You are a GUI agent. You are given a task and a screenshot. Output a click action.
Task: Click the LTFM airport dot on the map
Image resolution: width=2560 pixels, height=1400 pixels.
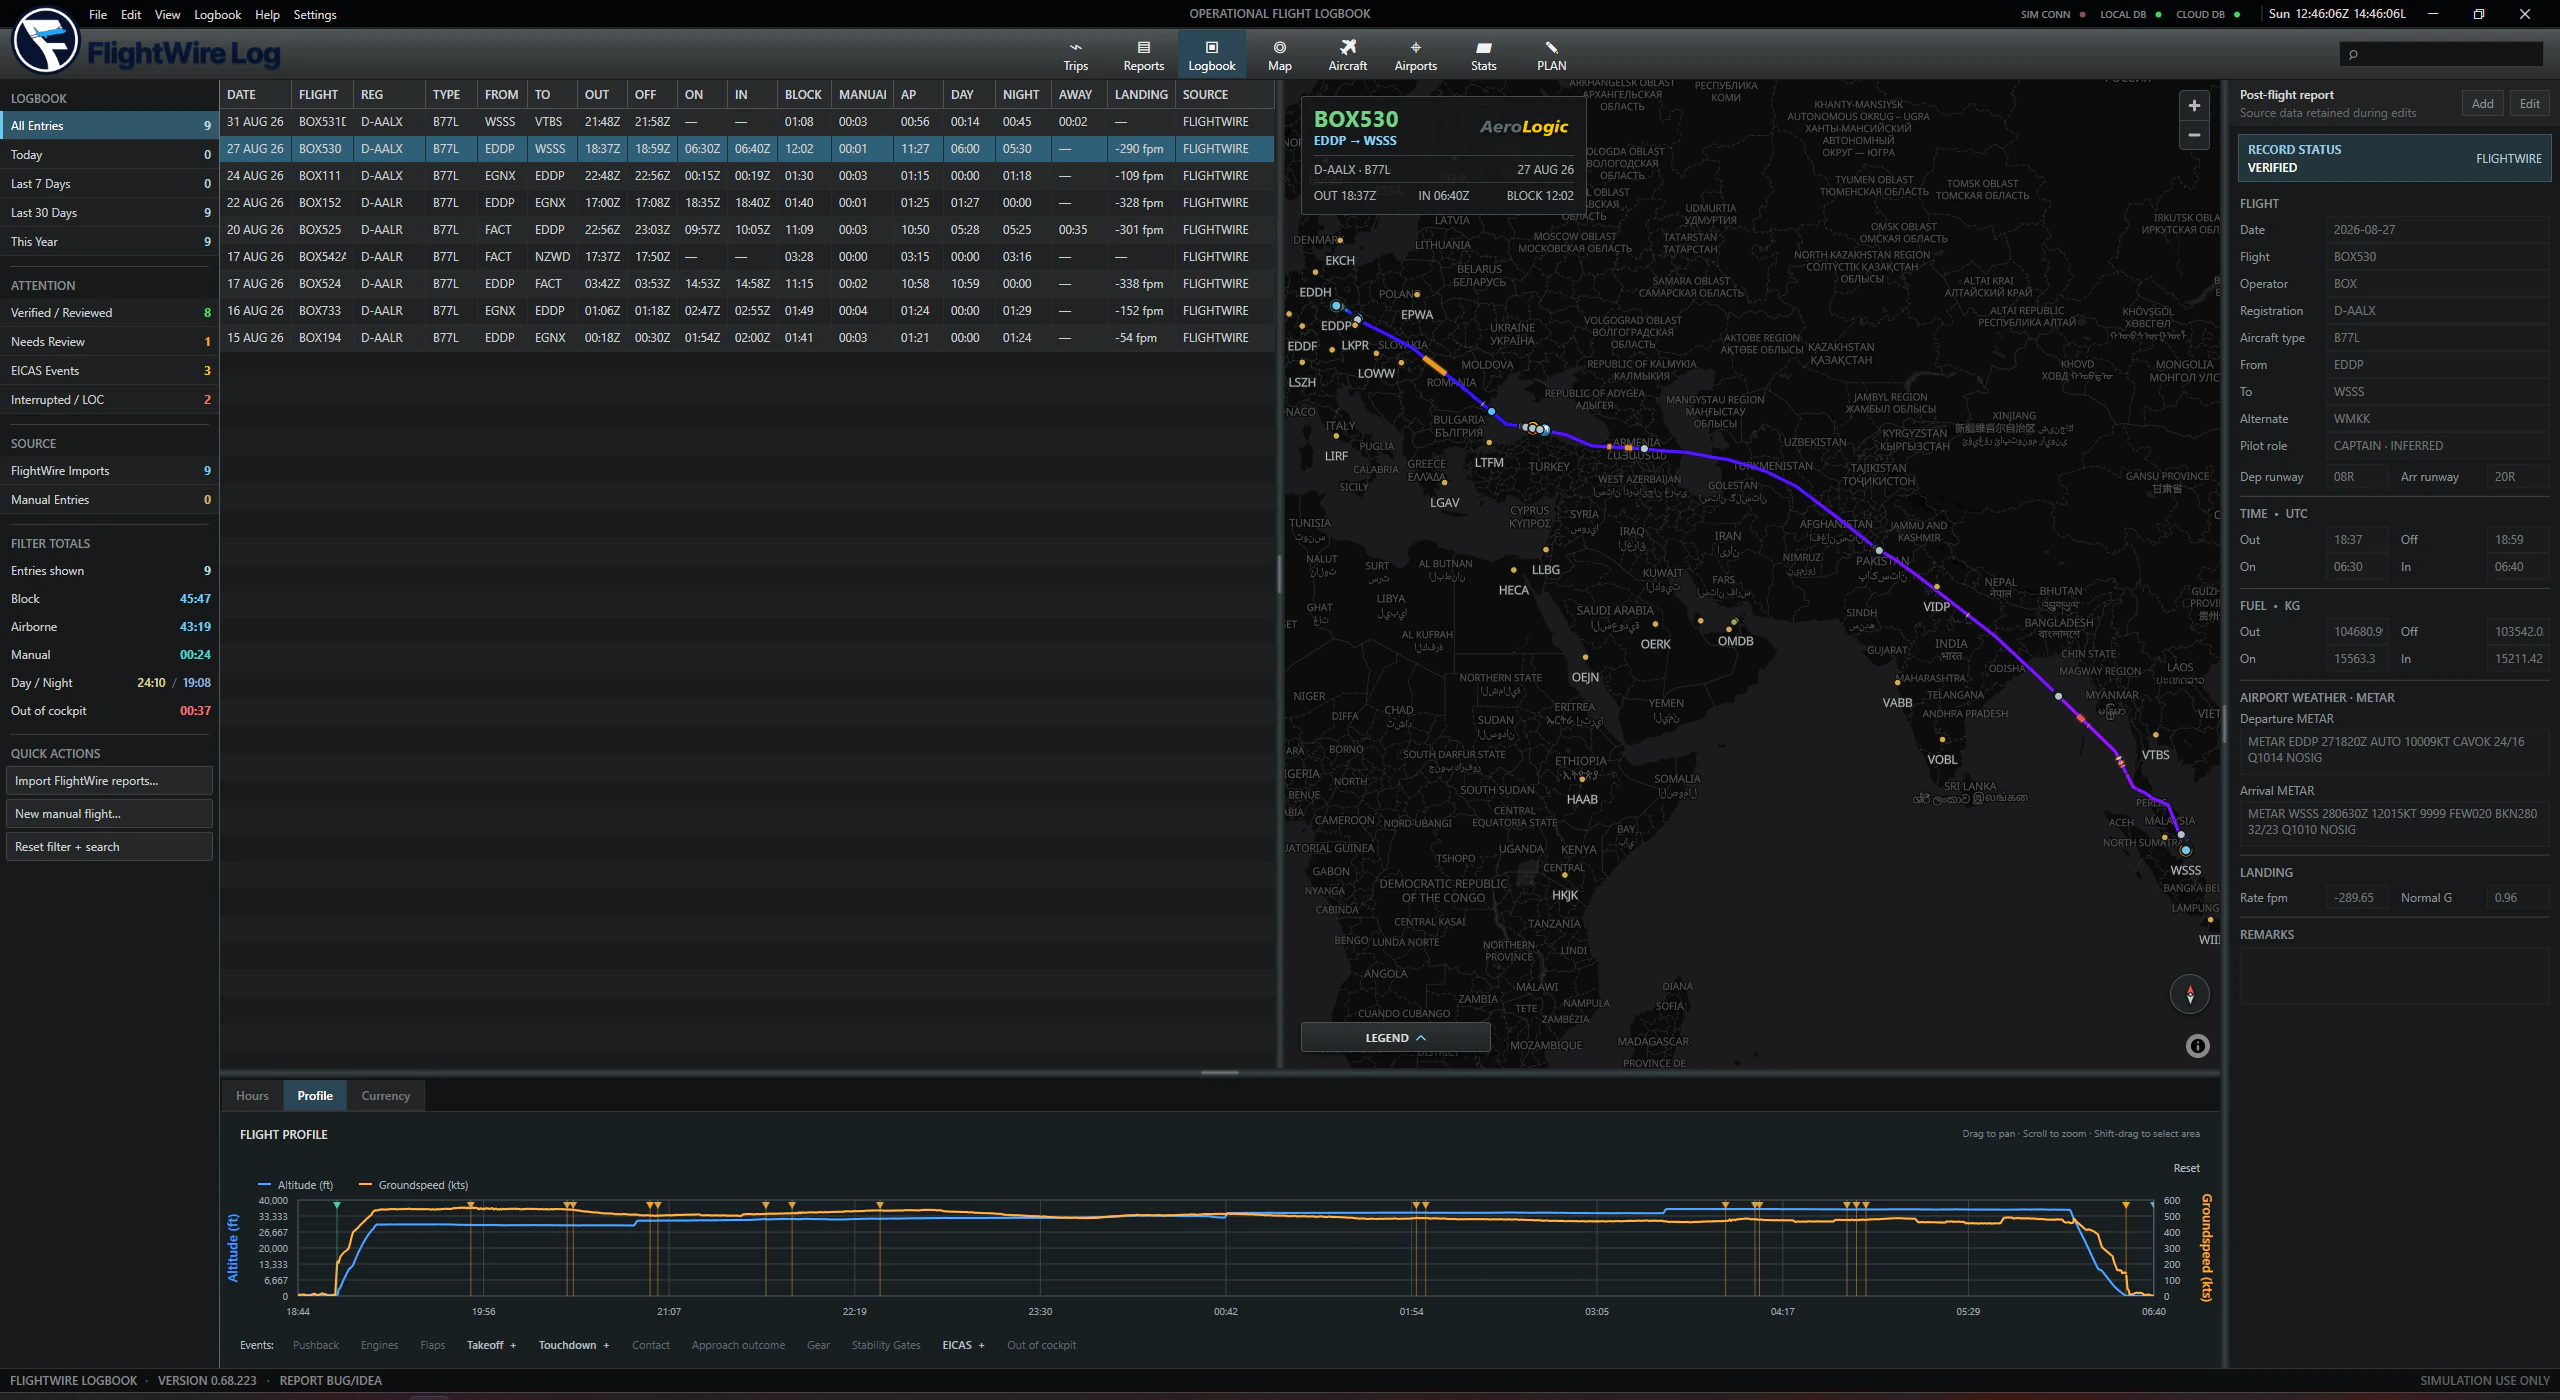[x=1489, y=442]
